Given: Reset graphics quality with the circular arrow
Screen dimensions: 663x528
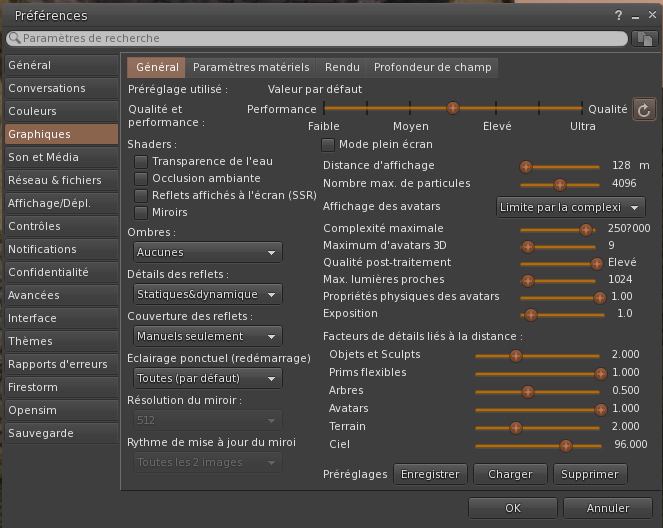Looking at the screenshot, I should [x=645, y=110].
